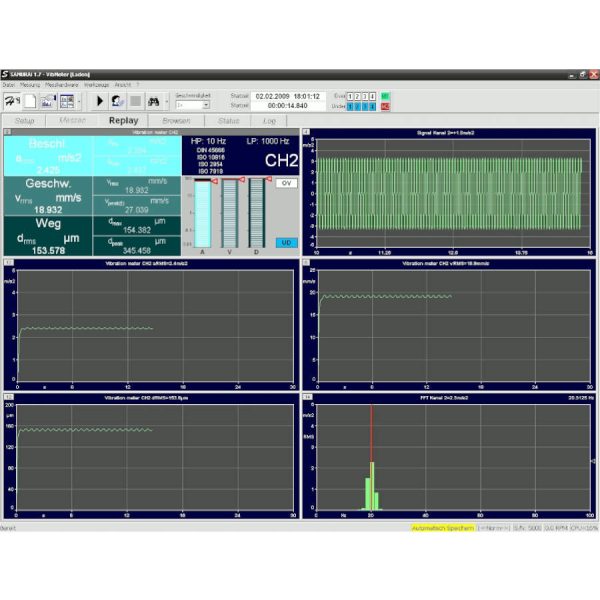Image resolution: width=600 pixels, height=600 pixels.
Task: Expand the arrow beside the panel layout icon
Action: (x=79, y=102)
